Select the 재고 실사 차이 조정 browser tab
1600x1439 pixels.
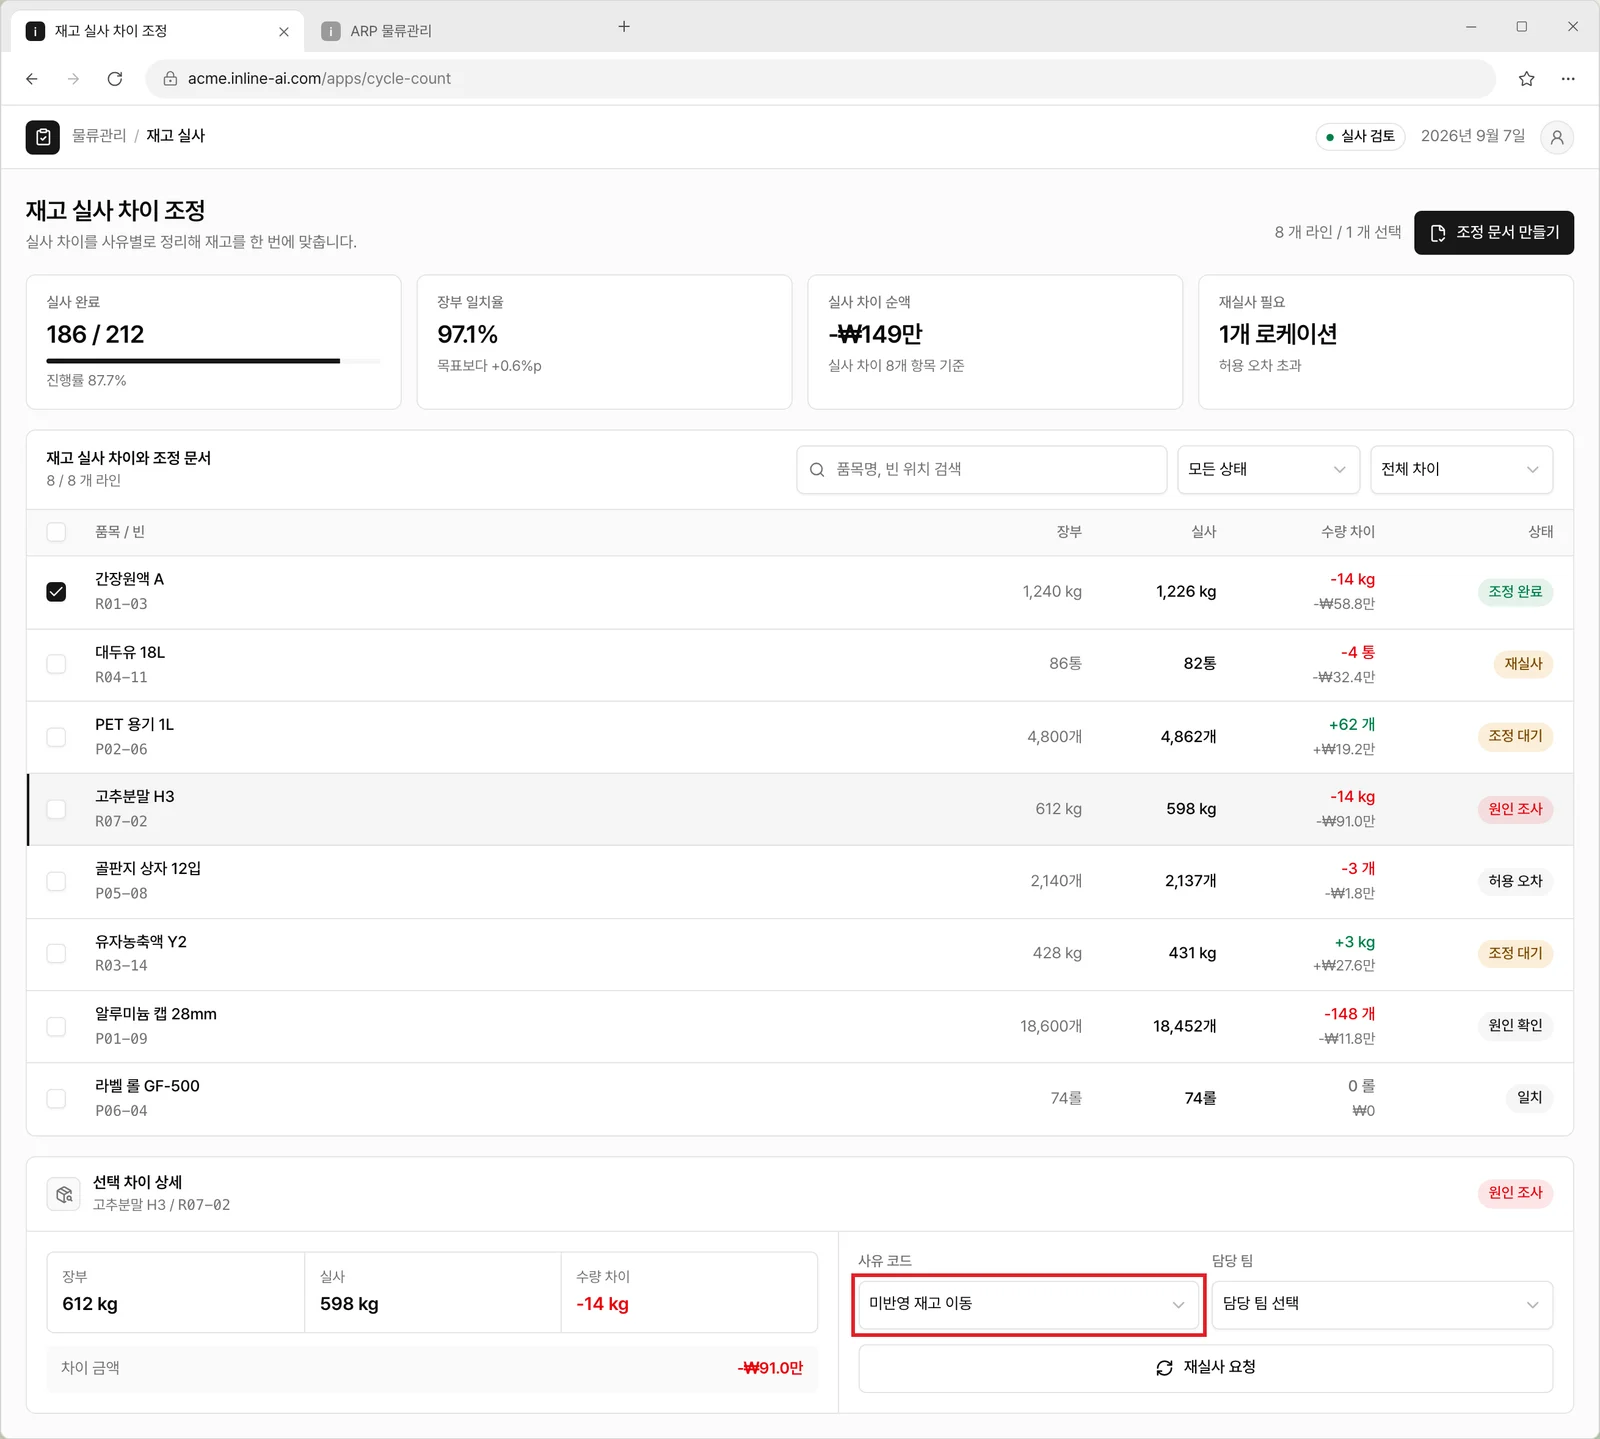click(x=156, y=31)
